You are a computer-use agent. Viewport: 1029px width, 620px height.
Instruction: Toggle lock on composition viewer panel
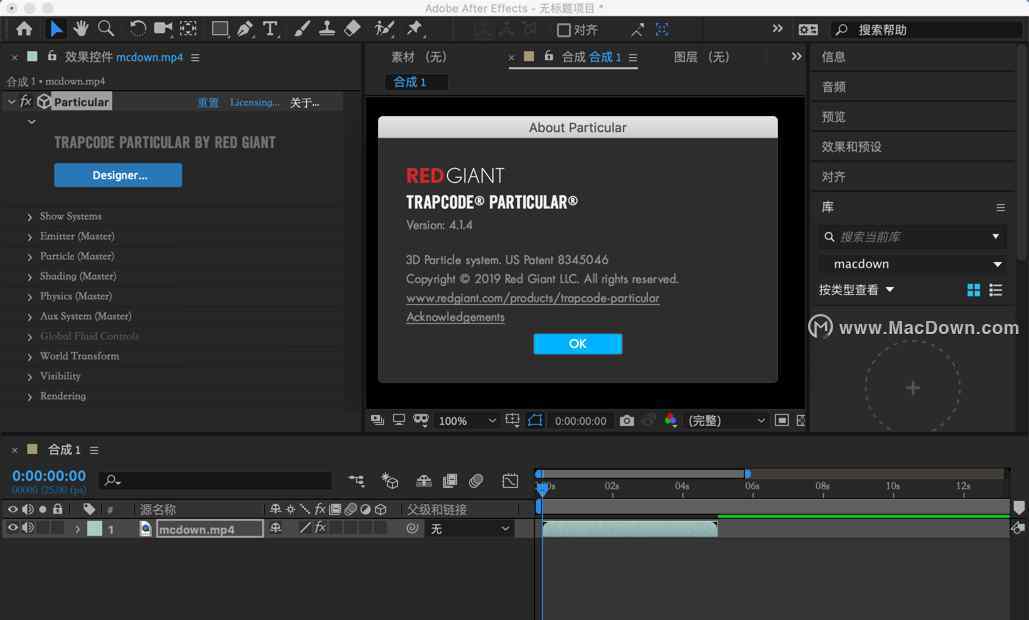pos(548,56)
